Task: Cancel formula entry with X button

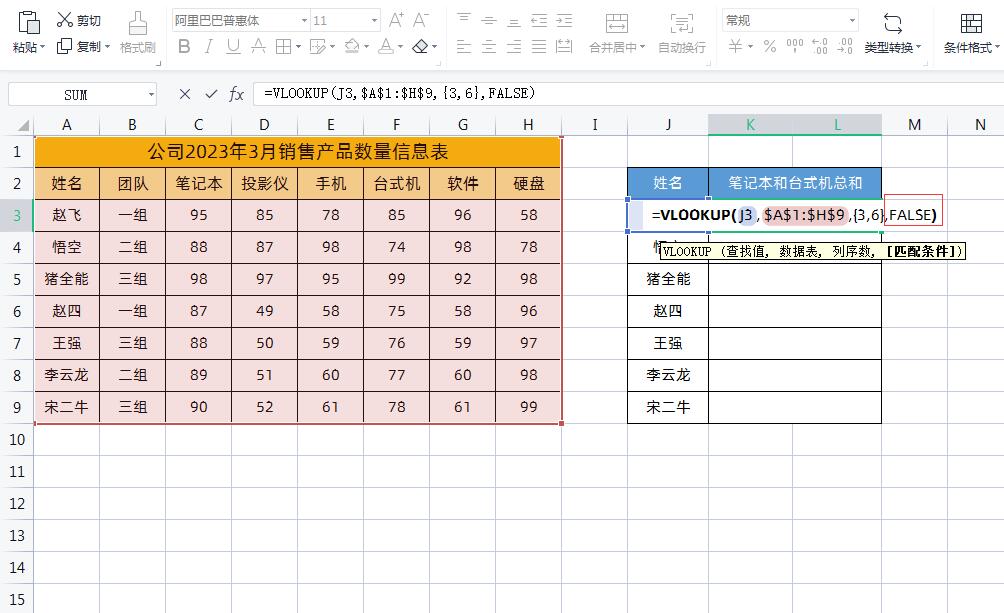Action: click(185, 94)
